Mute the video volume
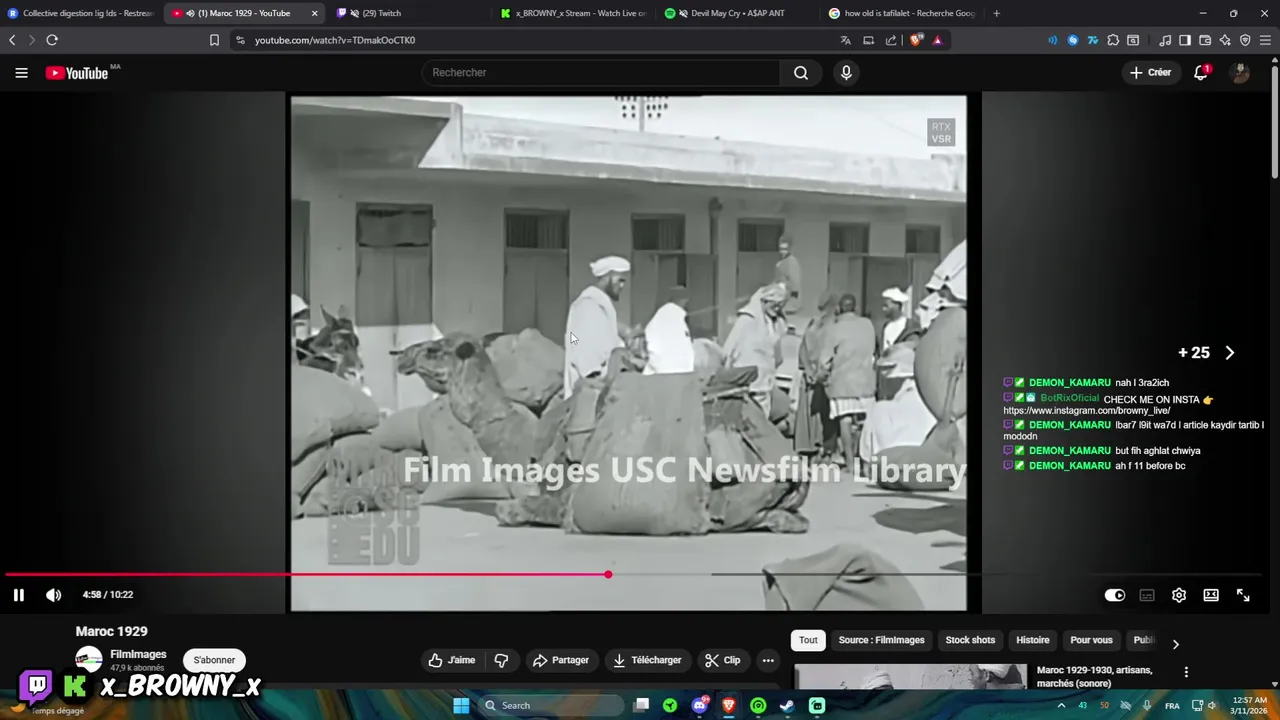The width and height of the screenshot is (1280, 720). coord(54,595)
